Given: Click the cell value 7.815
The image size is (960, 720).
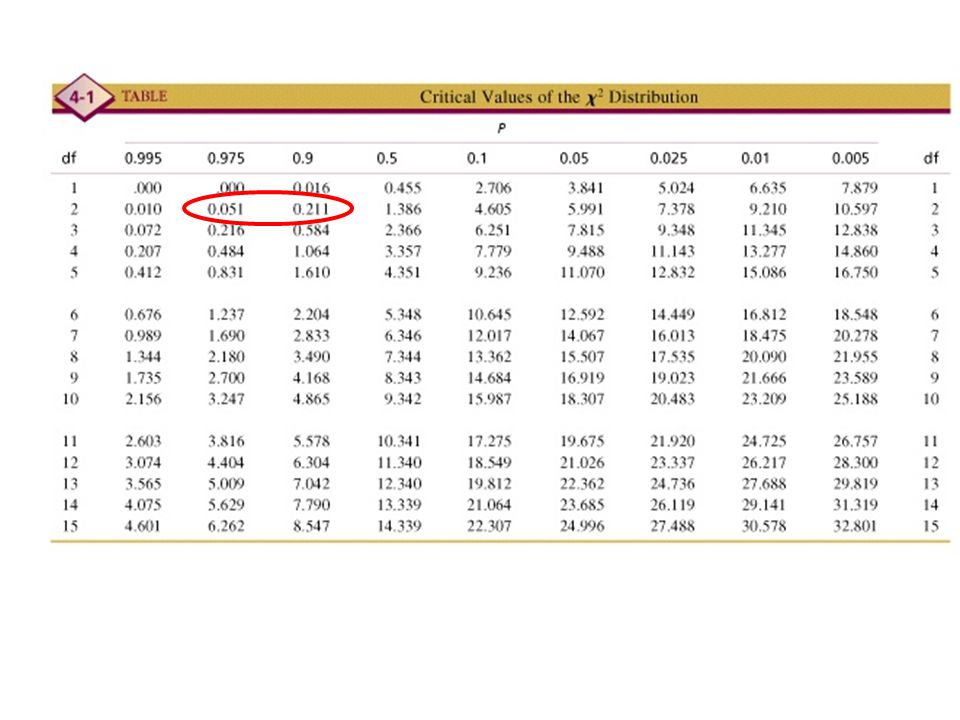Looking at the screenshot, I should coord(585,230).
